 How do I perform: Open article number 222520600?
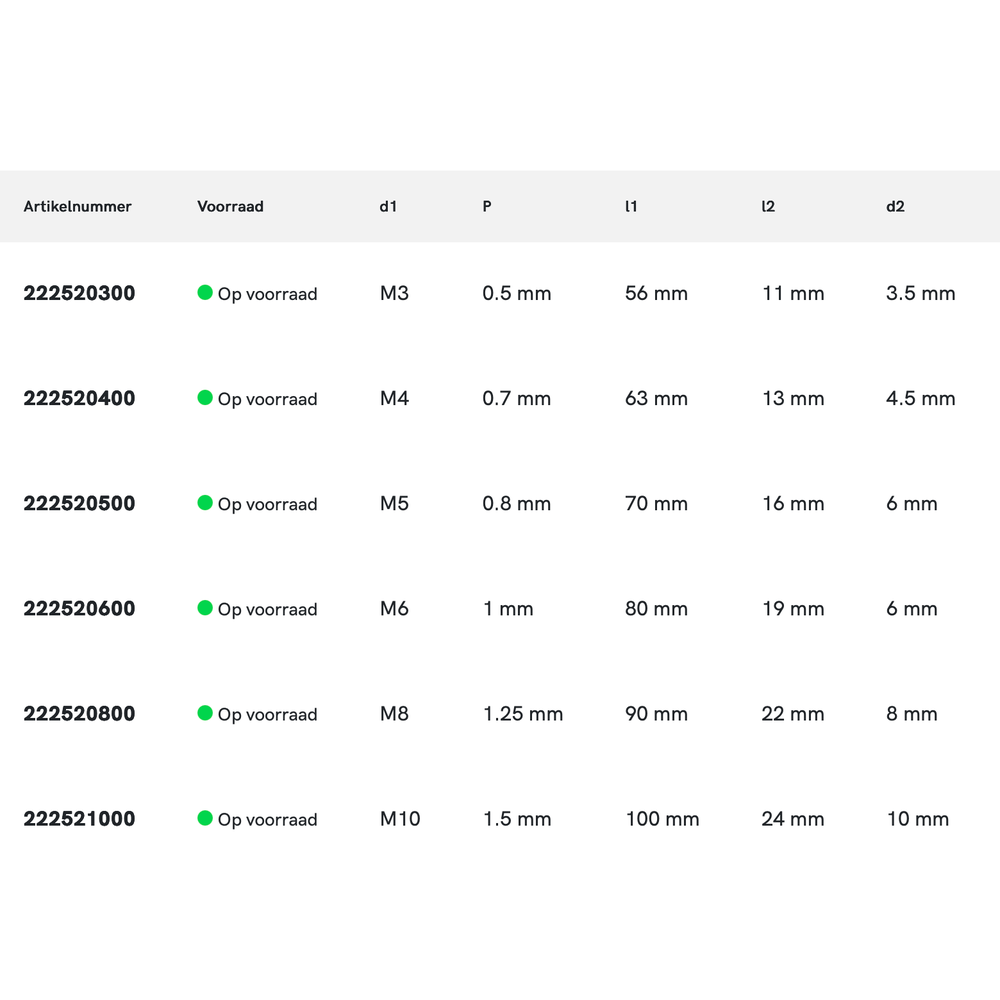[79, 608]
